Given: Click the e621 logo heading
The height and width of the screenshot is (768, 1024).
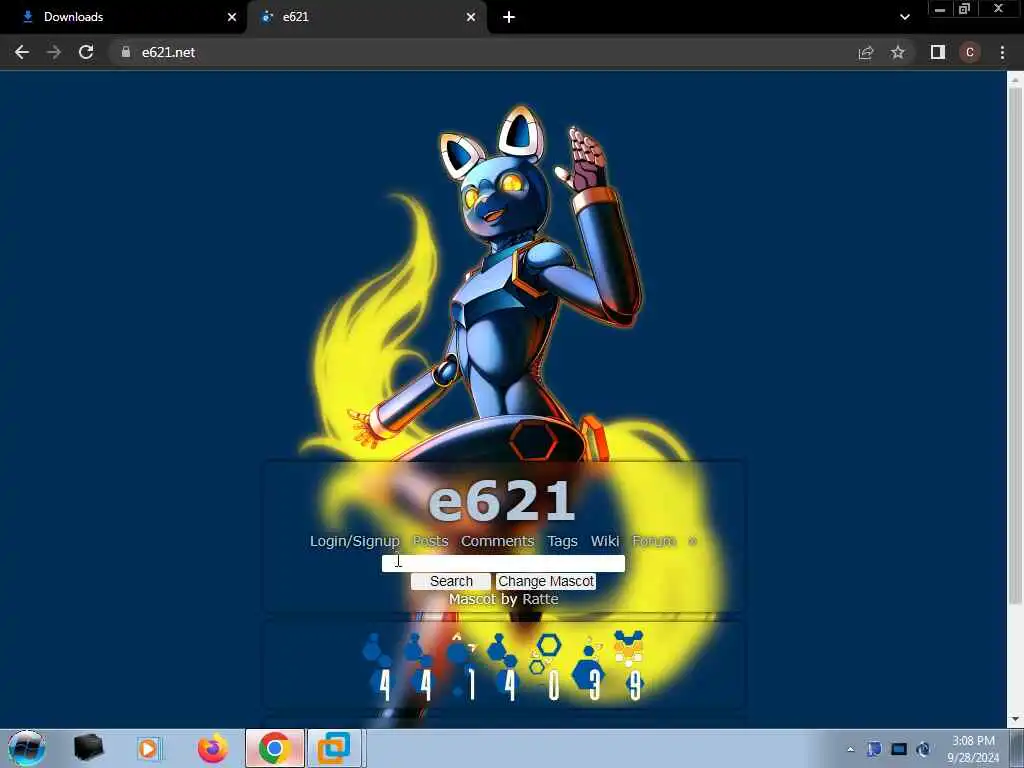Looking at the screenshot, I should [x=502, y=502].
